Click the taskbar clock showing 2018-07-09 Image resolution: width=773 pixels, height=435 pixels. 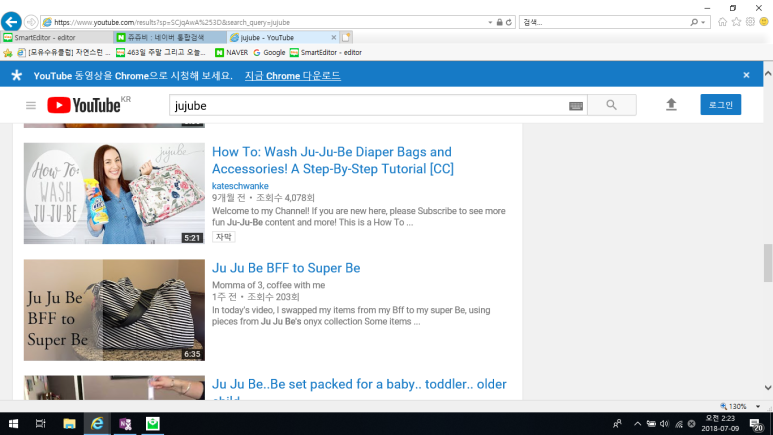click(x=720, y=424)
